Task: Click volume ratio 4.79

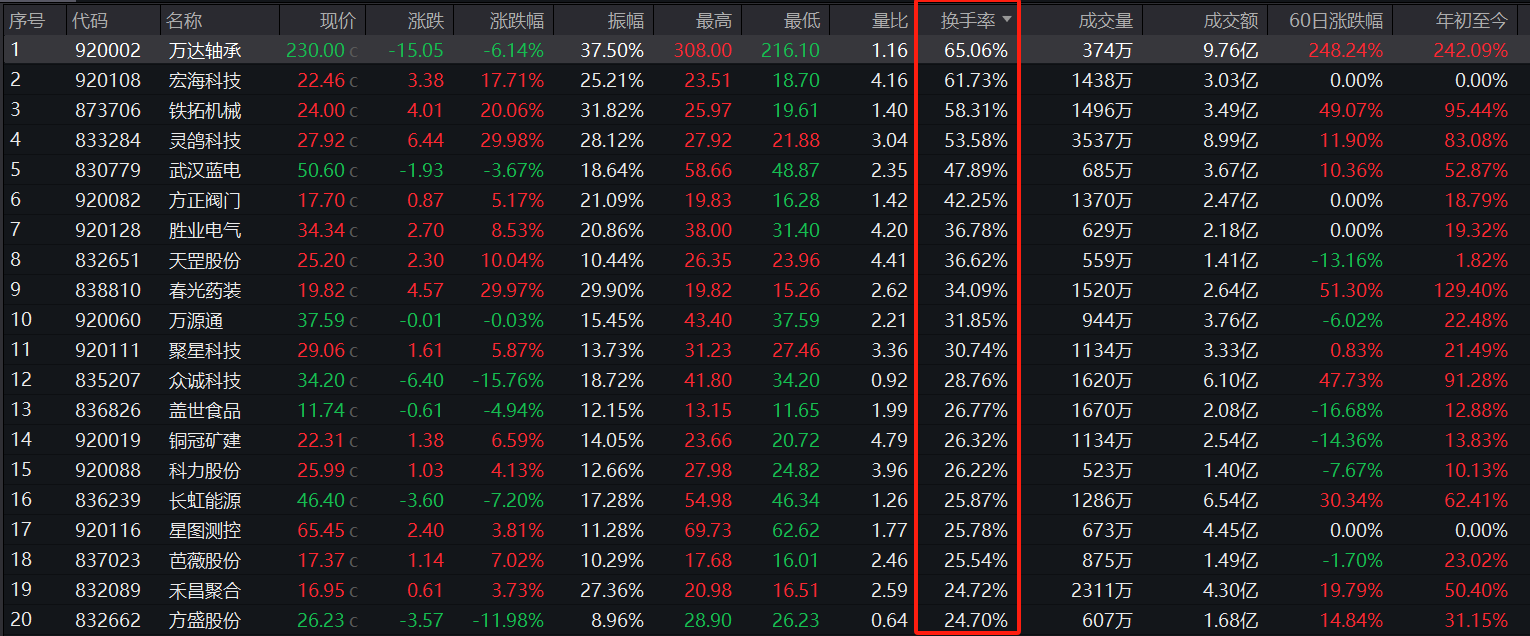Action: 889,440
